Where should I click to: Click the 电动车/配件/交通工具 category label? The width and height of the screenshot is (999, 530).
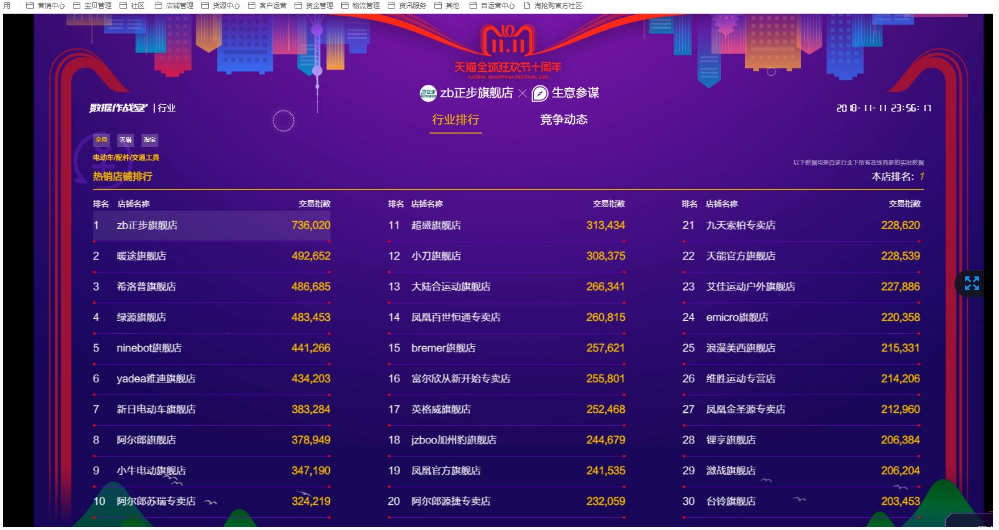[126, 157]
